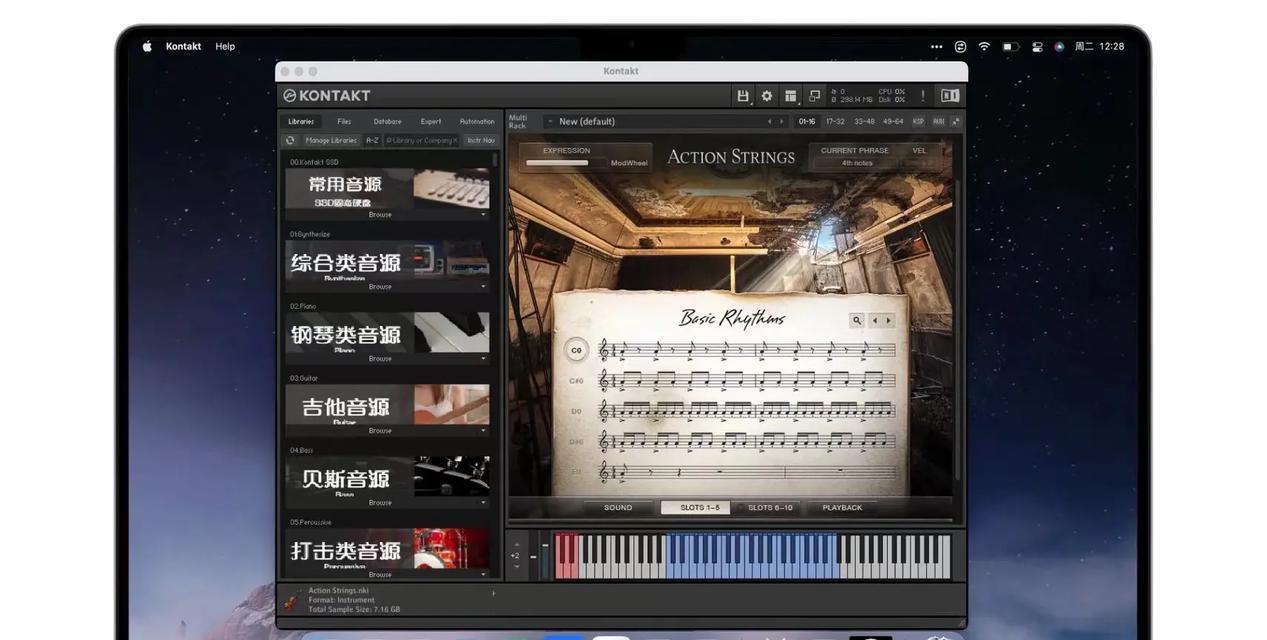This screenshot has height=640, width=1267.
Task: Open the Help menu in menu bar
Action: (x=225, y=46)
